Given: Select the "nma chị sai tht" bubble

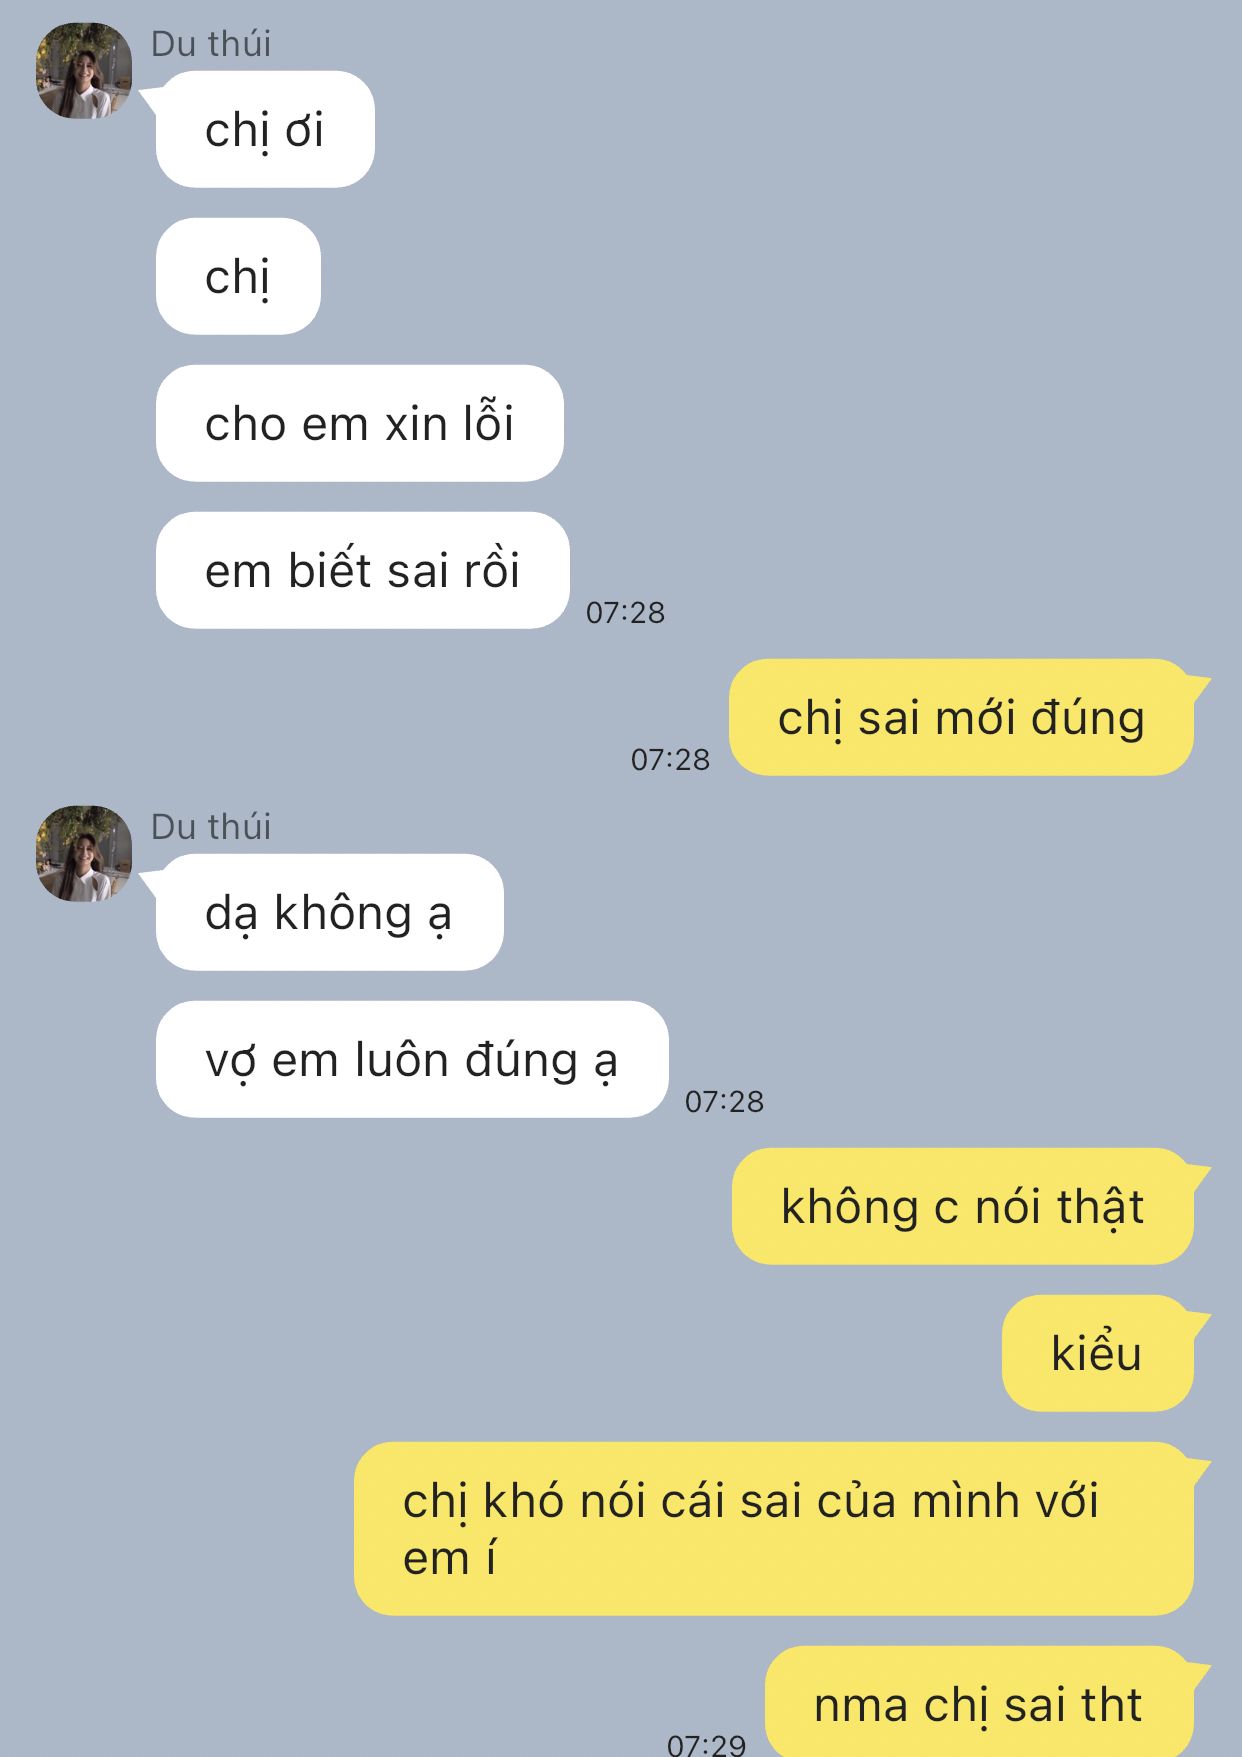Looking at the screenshot, I should [980, 1702].
